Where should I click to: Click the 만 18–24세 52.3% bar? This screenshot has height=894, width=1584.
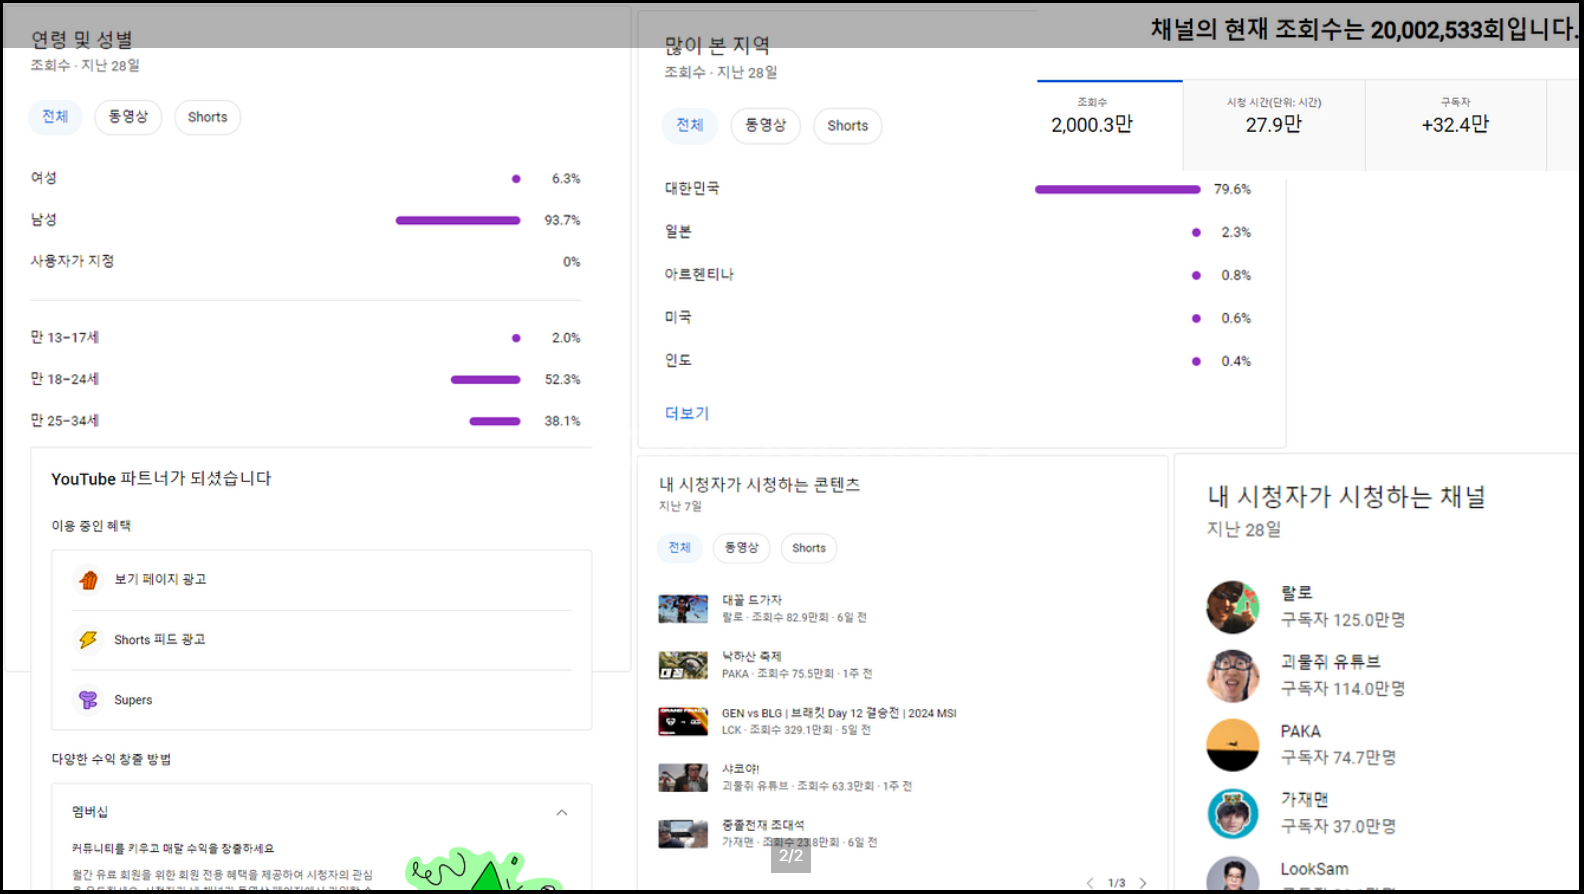pyautogui.click(x=486, y=380)
